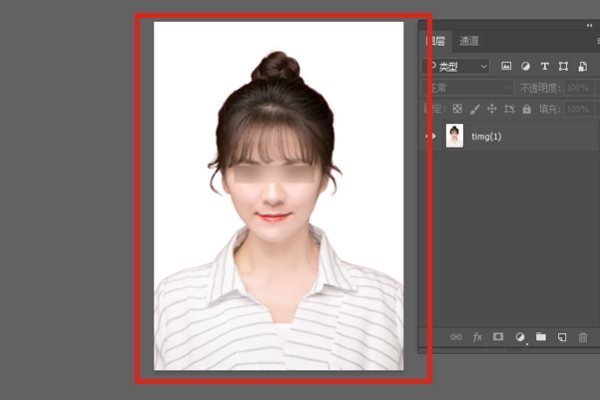Lock image pixels brush icon
This screenshot has height=400, width=600.
click(474, 109)
